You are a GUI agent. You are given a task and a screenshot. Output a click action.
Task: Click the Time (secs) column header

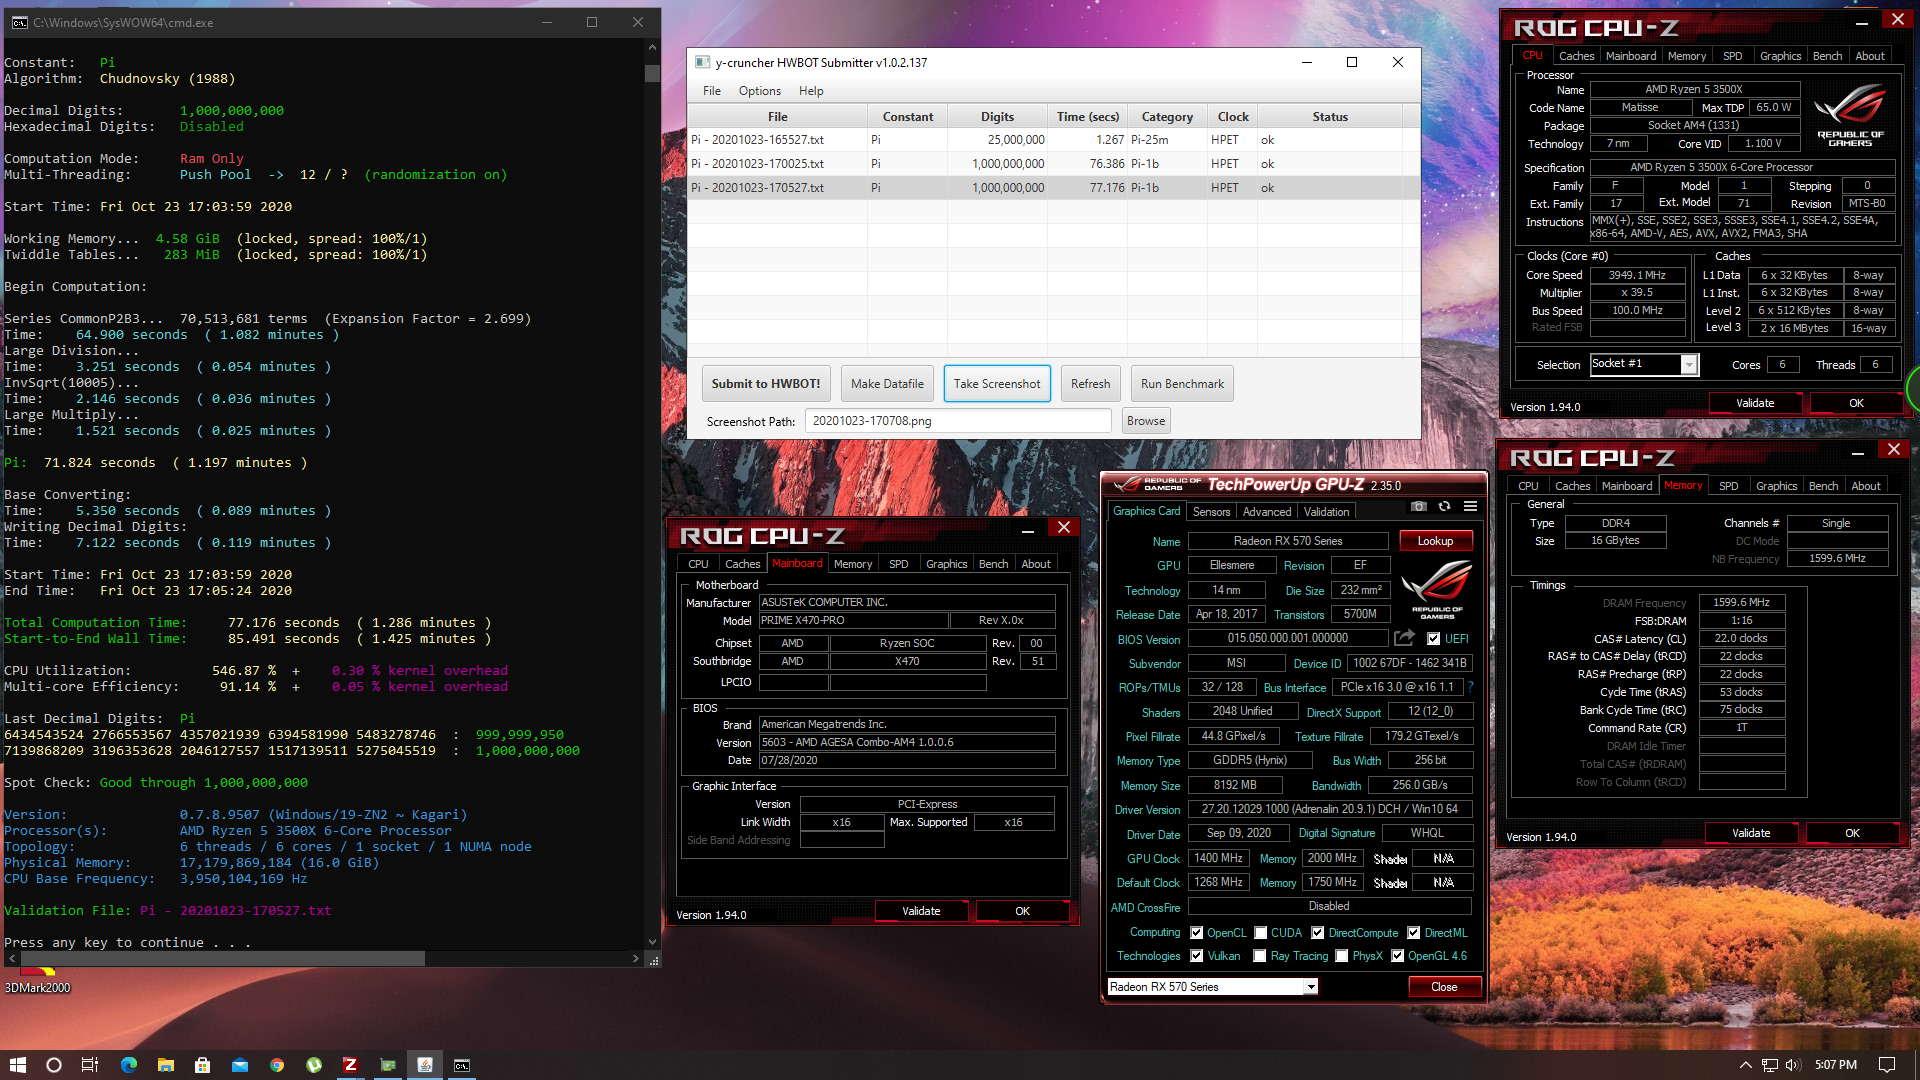click(1088, 117)
